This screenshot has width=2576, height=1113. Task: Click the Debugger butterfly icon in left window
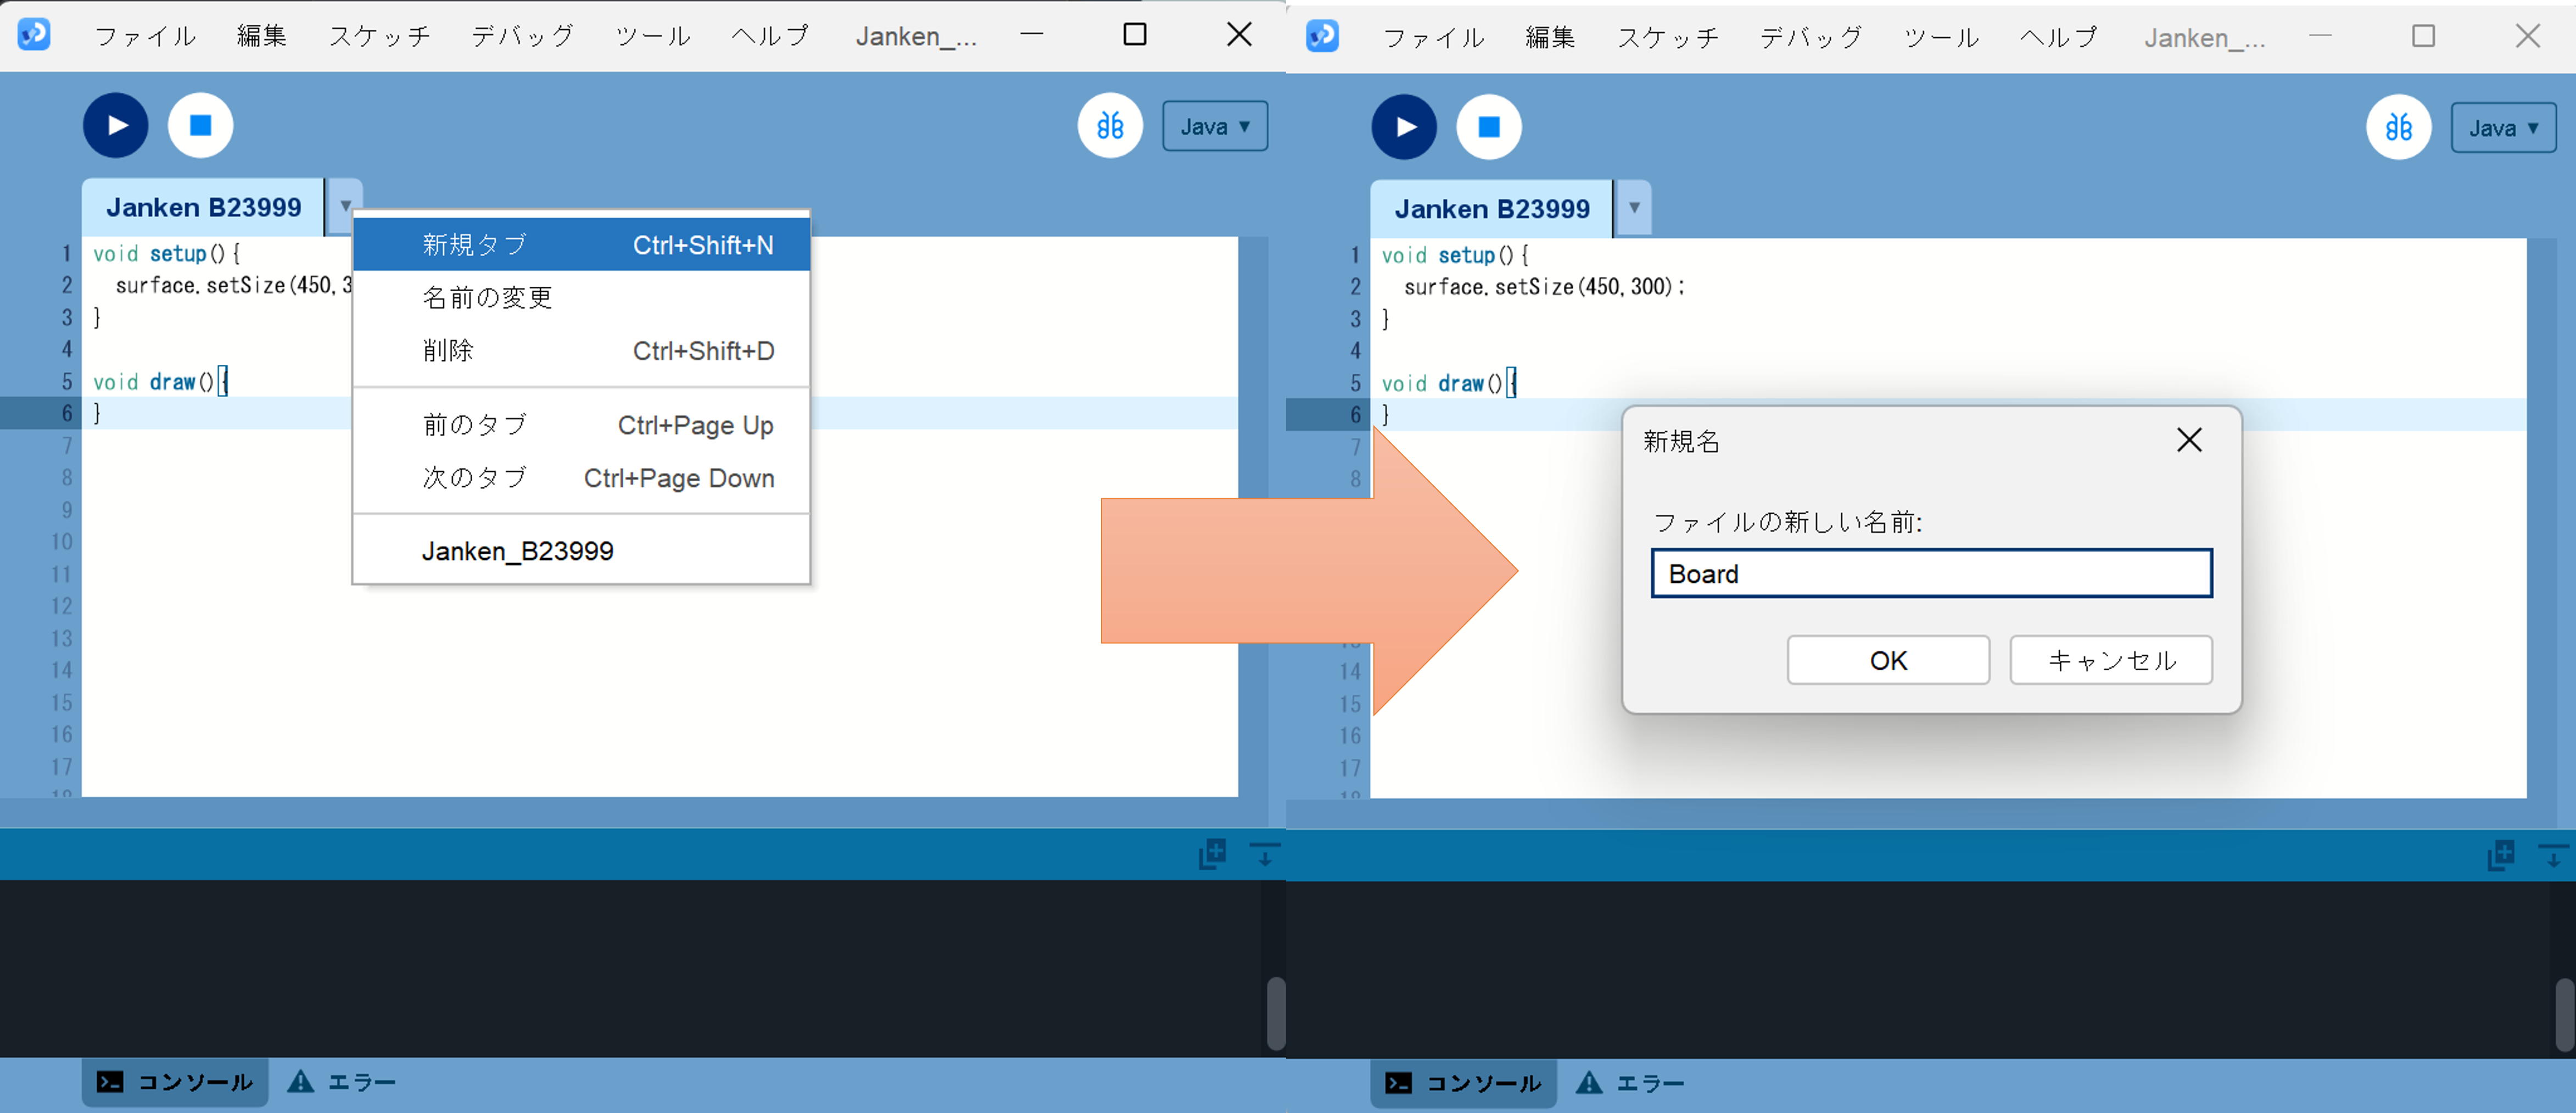[1110, 125]
